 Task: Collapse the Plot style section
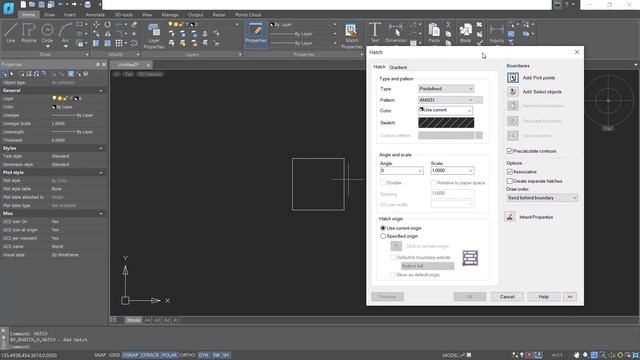[101, 173]
